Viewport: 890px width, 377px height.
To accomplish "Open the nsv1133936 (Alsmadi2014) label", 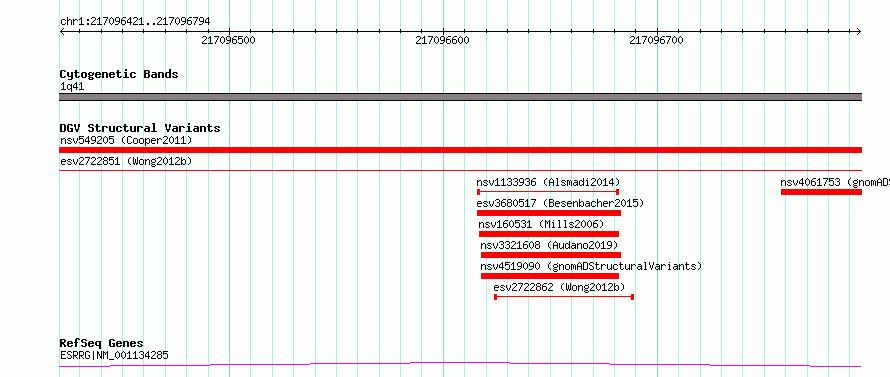I will 548,182.
